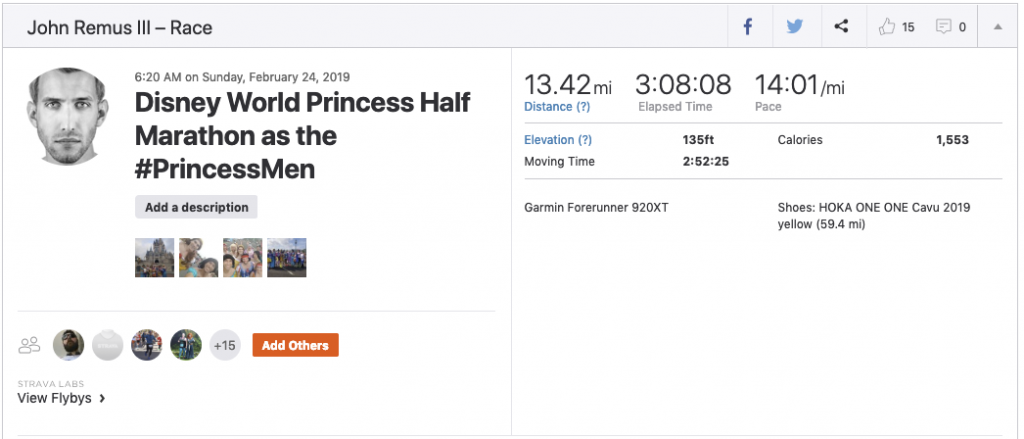Open the Elevation help link

tap(558, 140)
